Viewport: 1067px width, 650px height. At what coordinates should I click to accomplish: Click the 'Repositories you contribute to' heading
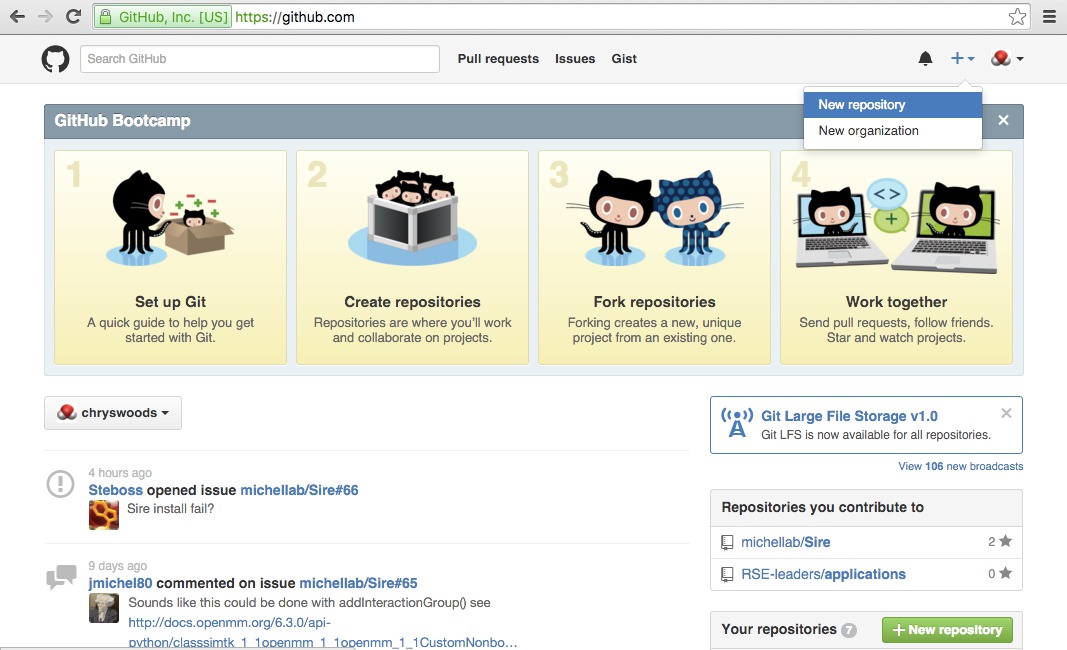tap(823, 507)
